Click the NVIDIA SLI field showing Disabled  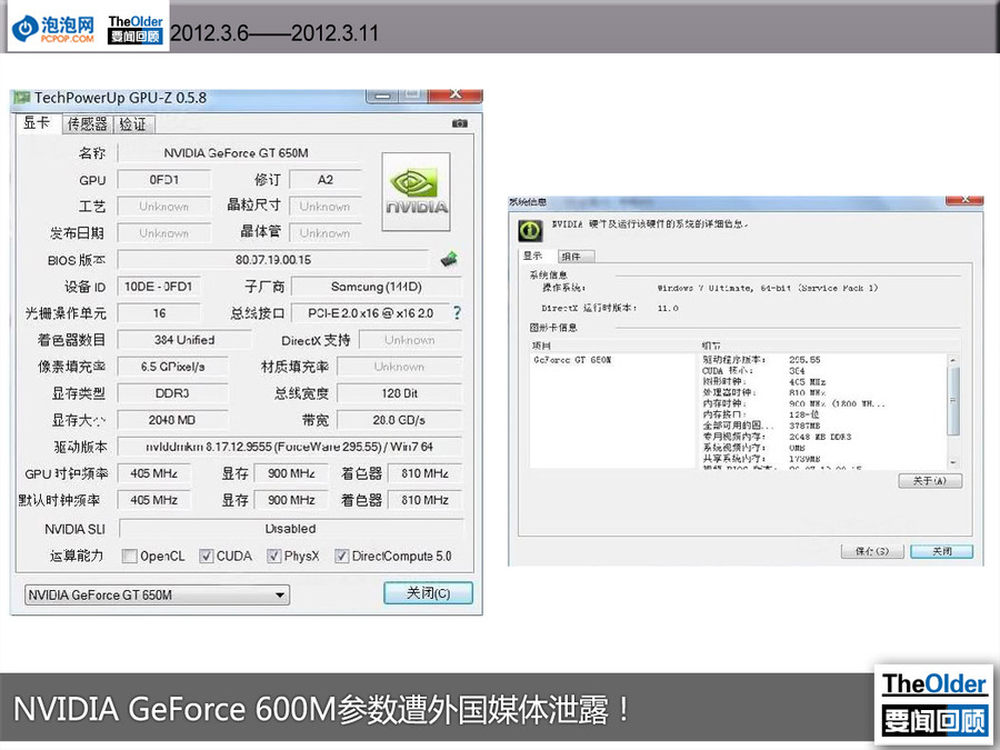[x=290, y=529]
